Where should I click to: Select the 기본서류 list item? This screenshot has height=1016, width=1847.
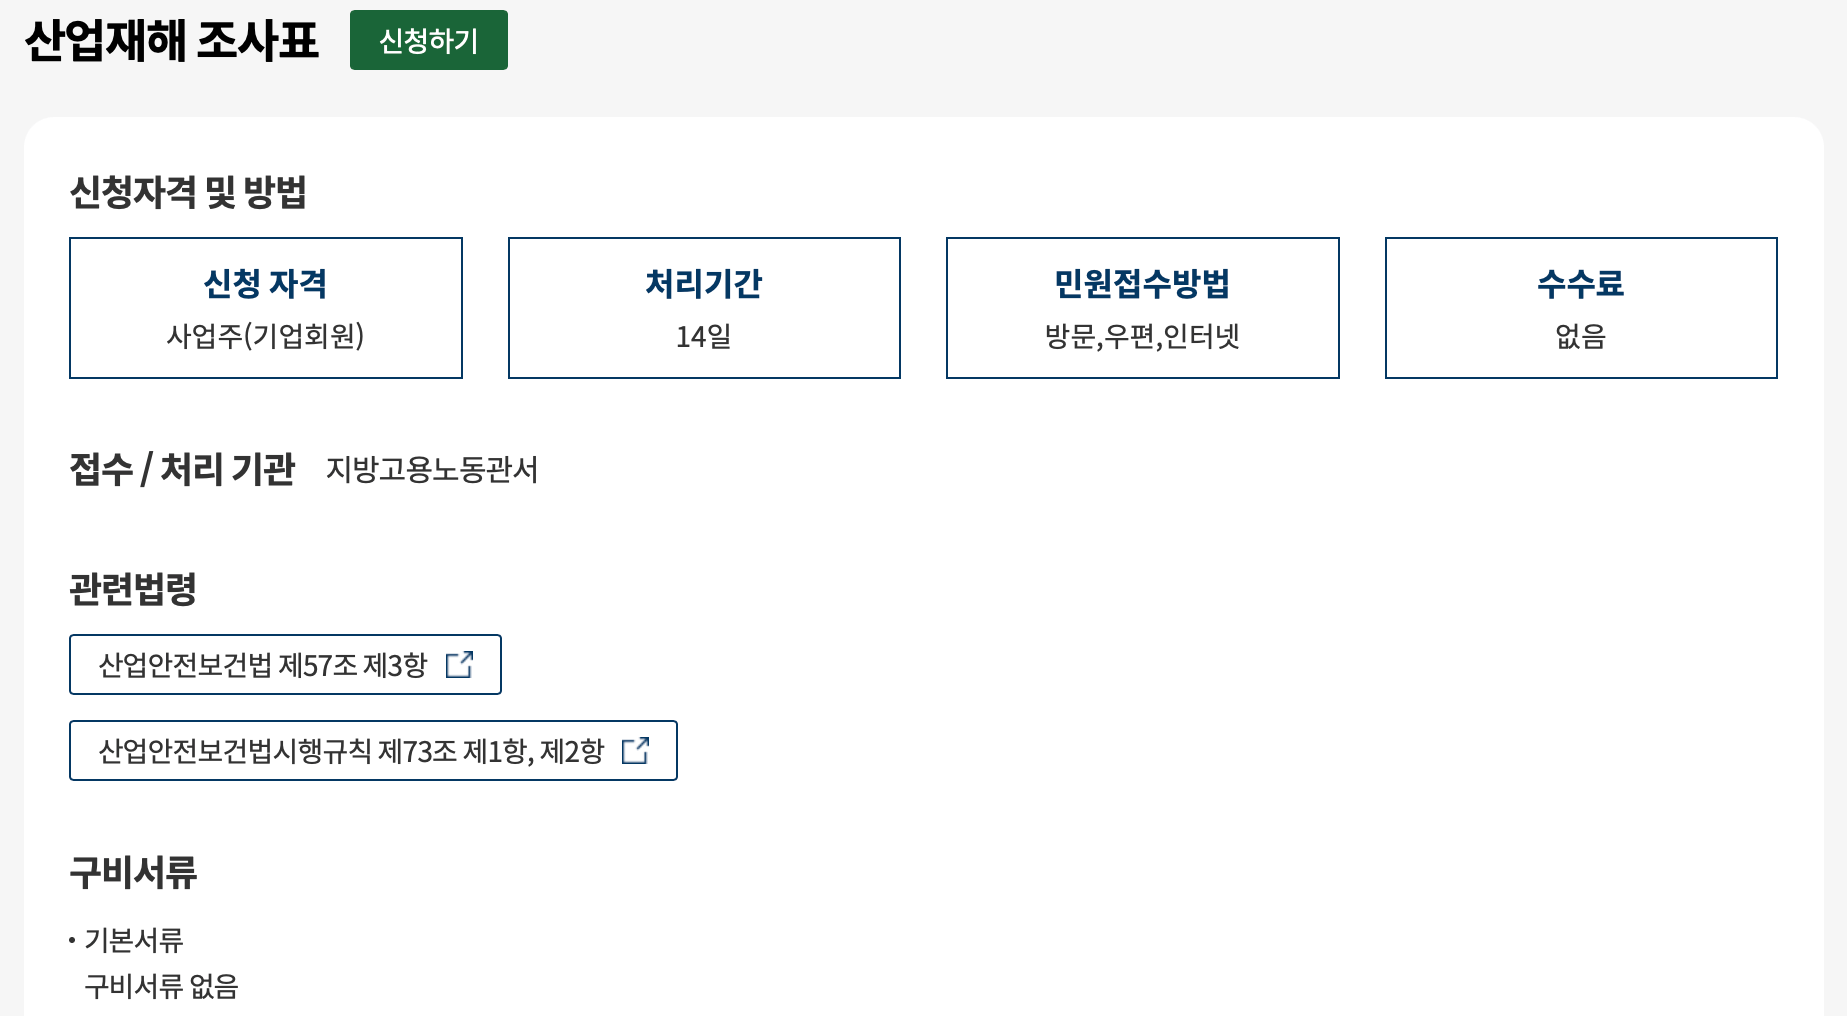138,939
